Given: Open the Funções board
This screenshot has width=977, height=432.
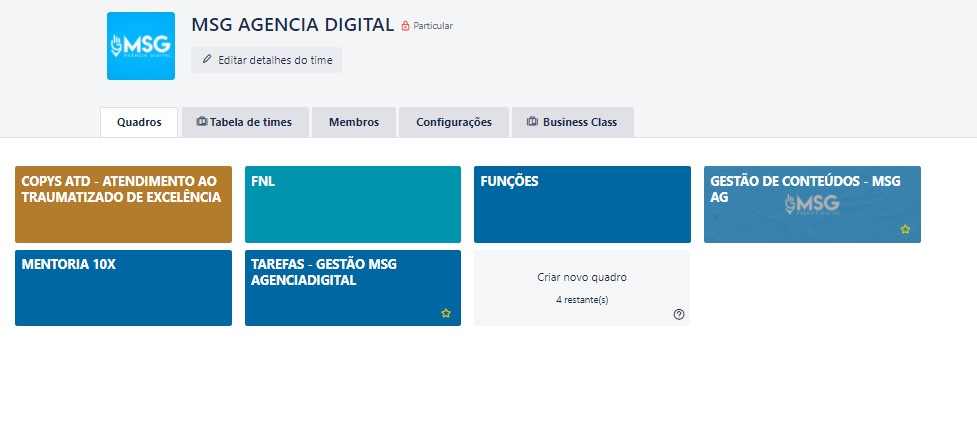Looking at the screenshot, I should (582, 204).
